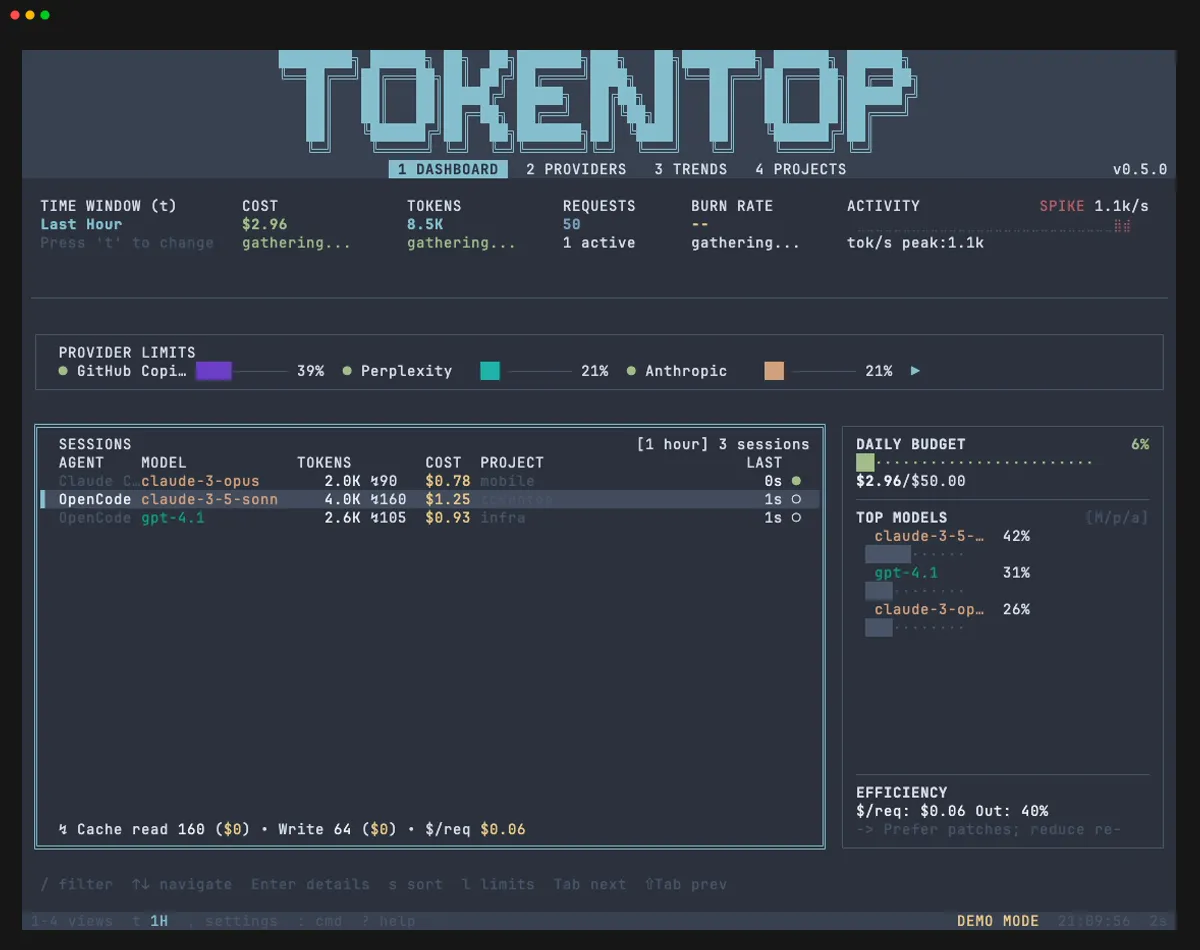The image size is (1200, 950).
Task: Switch to the 2 PROVIDERS tab
Action: tap(576, 170)
